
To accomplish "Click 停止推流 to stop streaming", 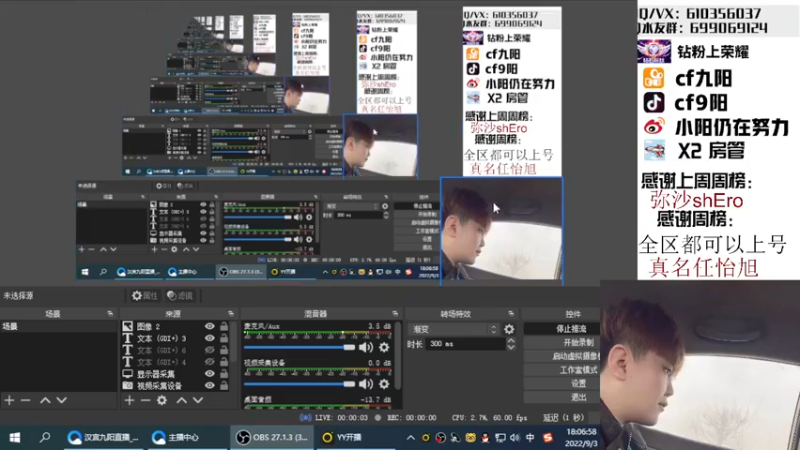I will 562,329.
